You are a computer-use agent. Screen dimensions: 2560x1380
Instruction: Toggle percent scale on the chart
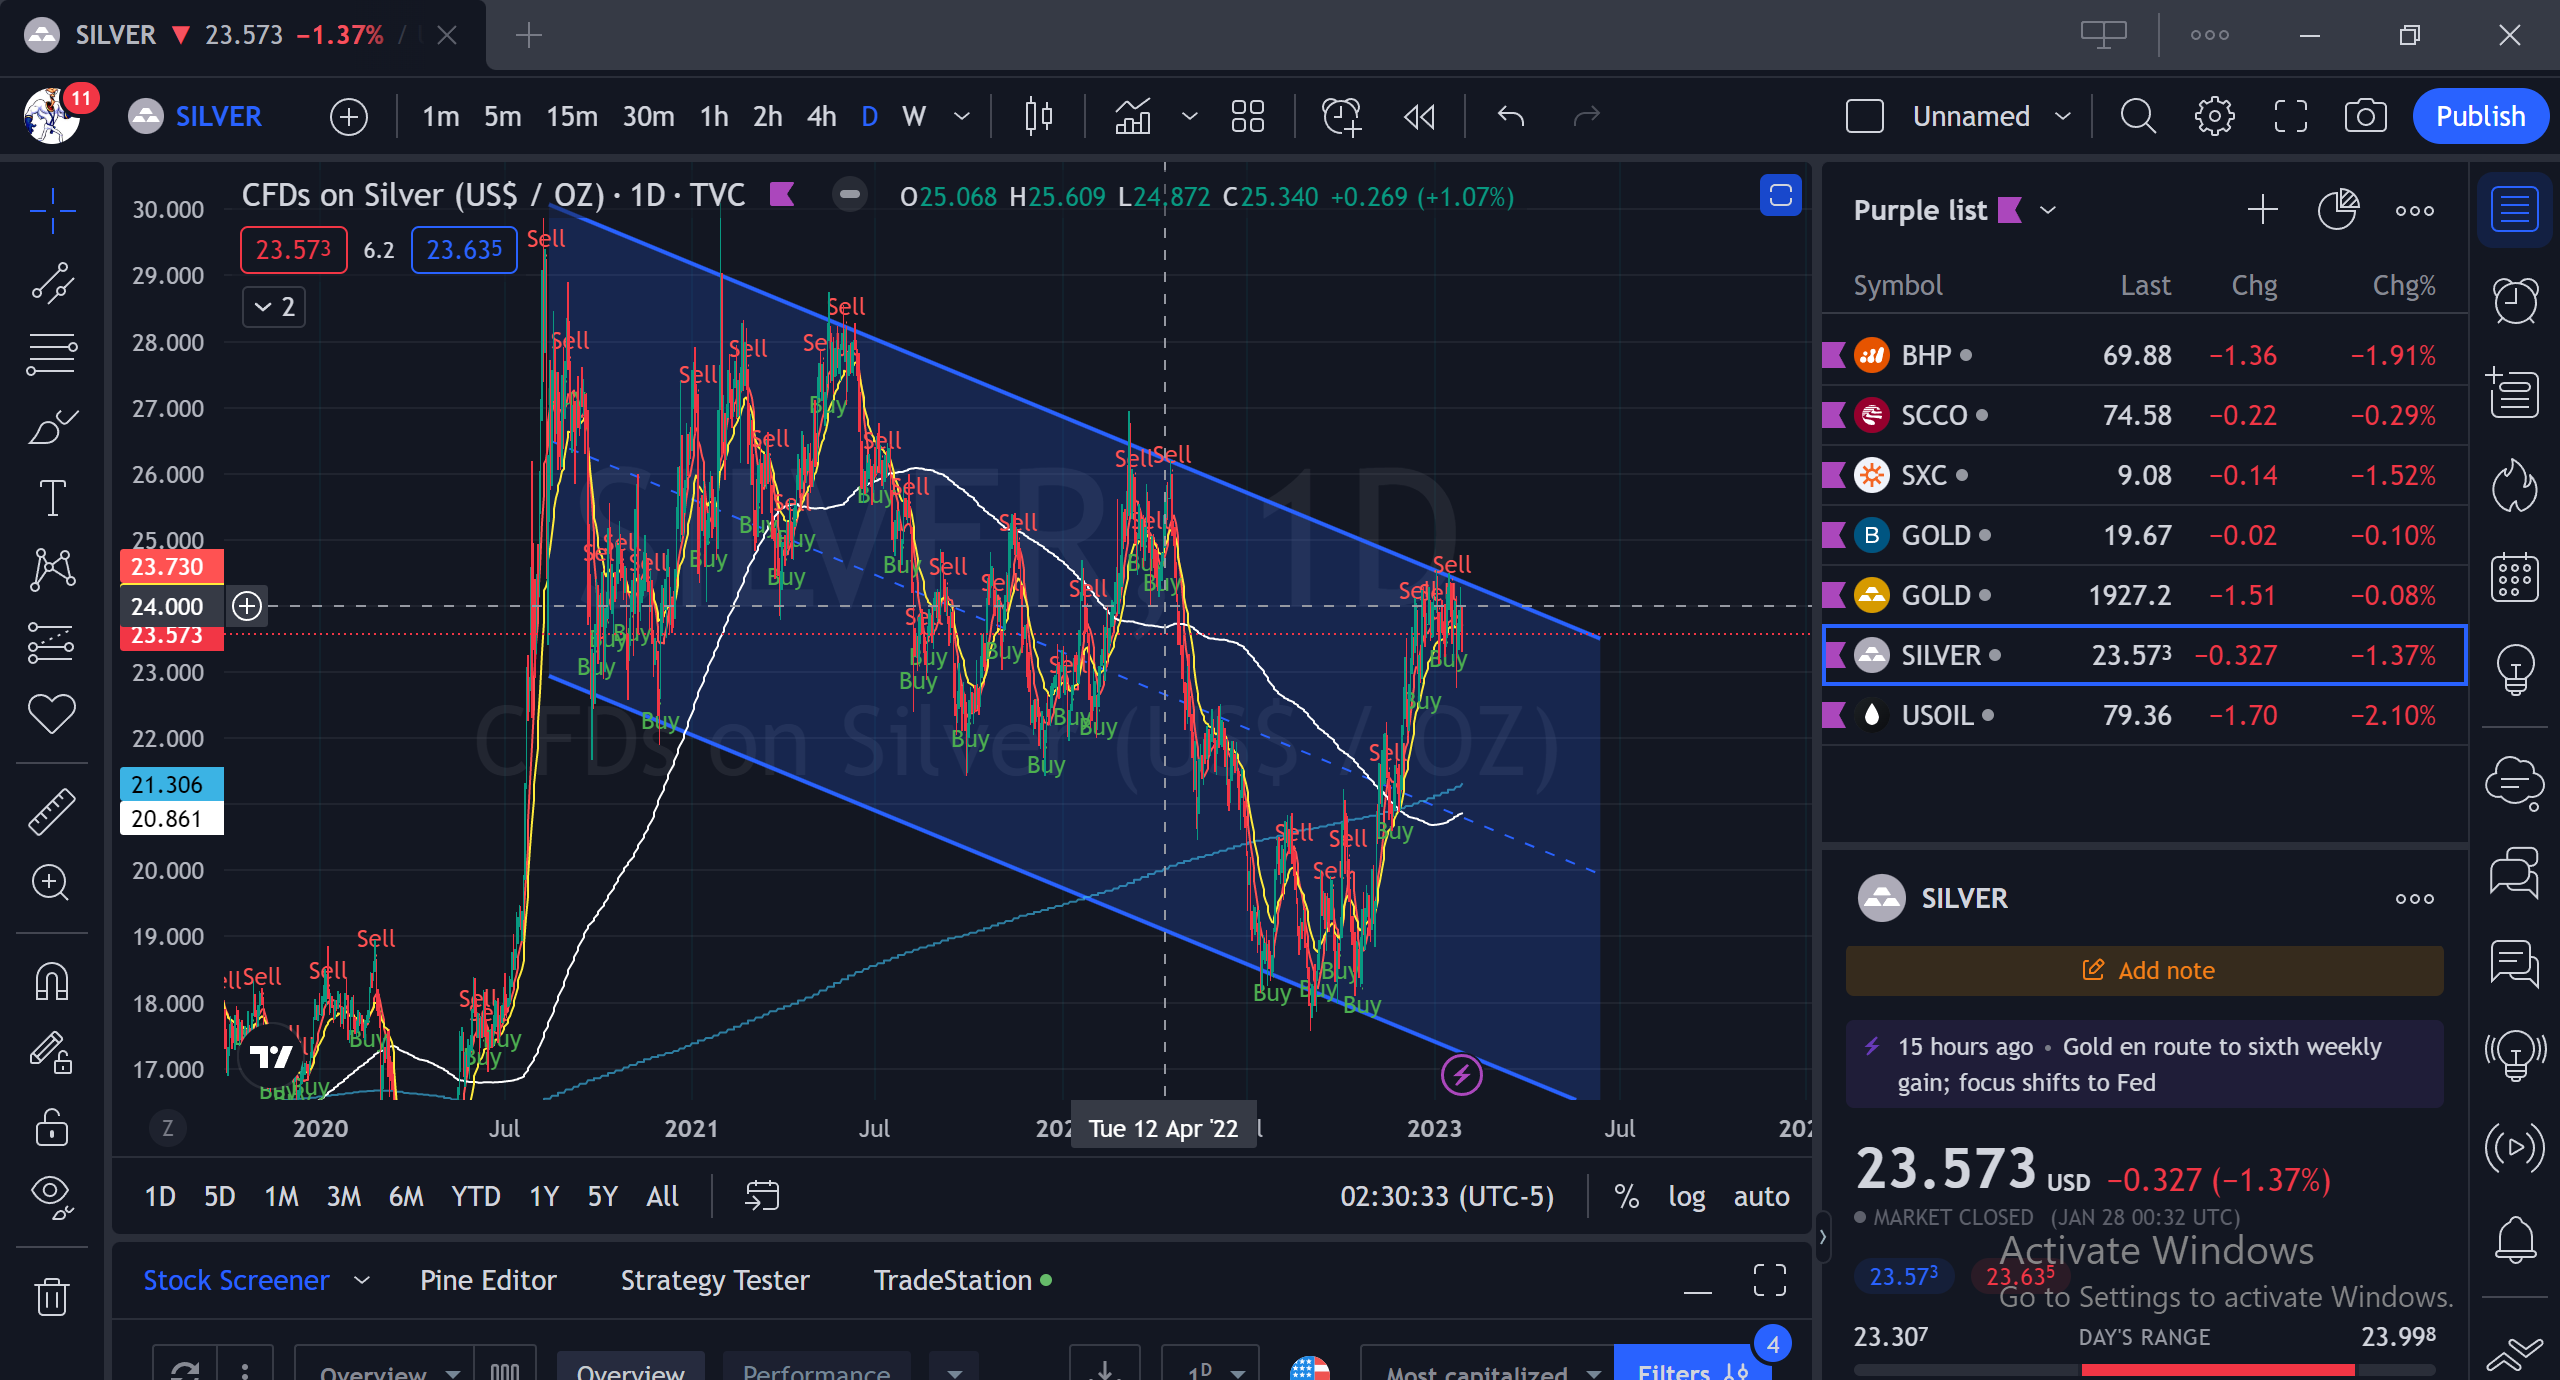(x=1626, y=1196)
